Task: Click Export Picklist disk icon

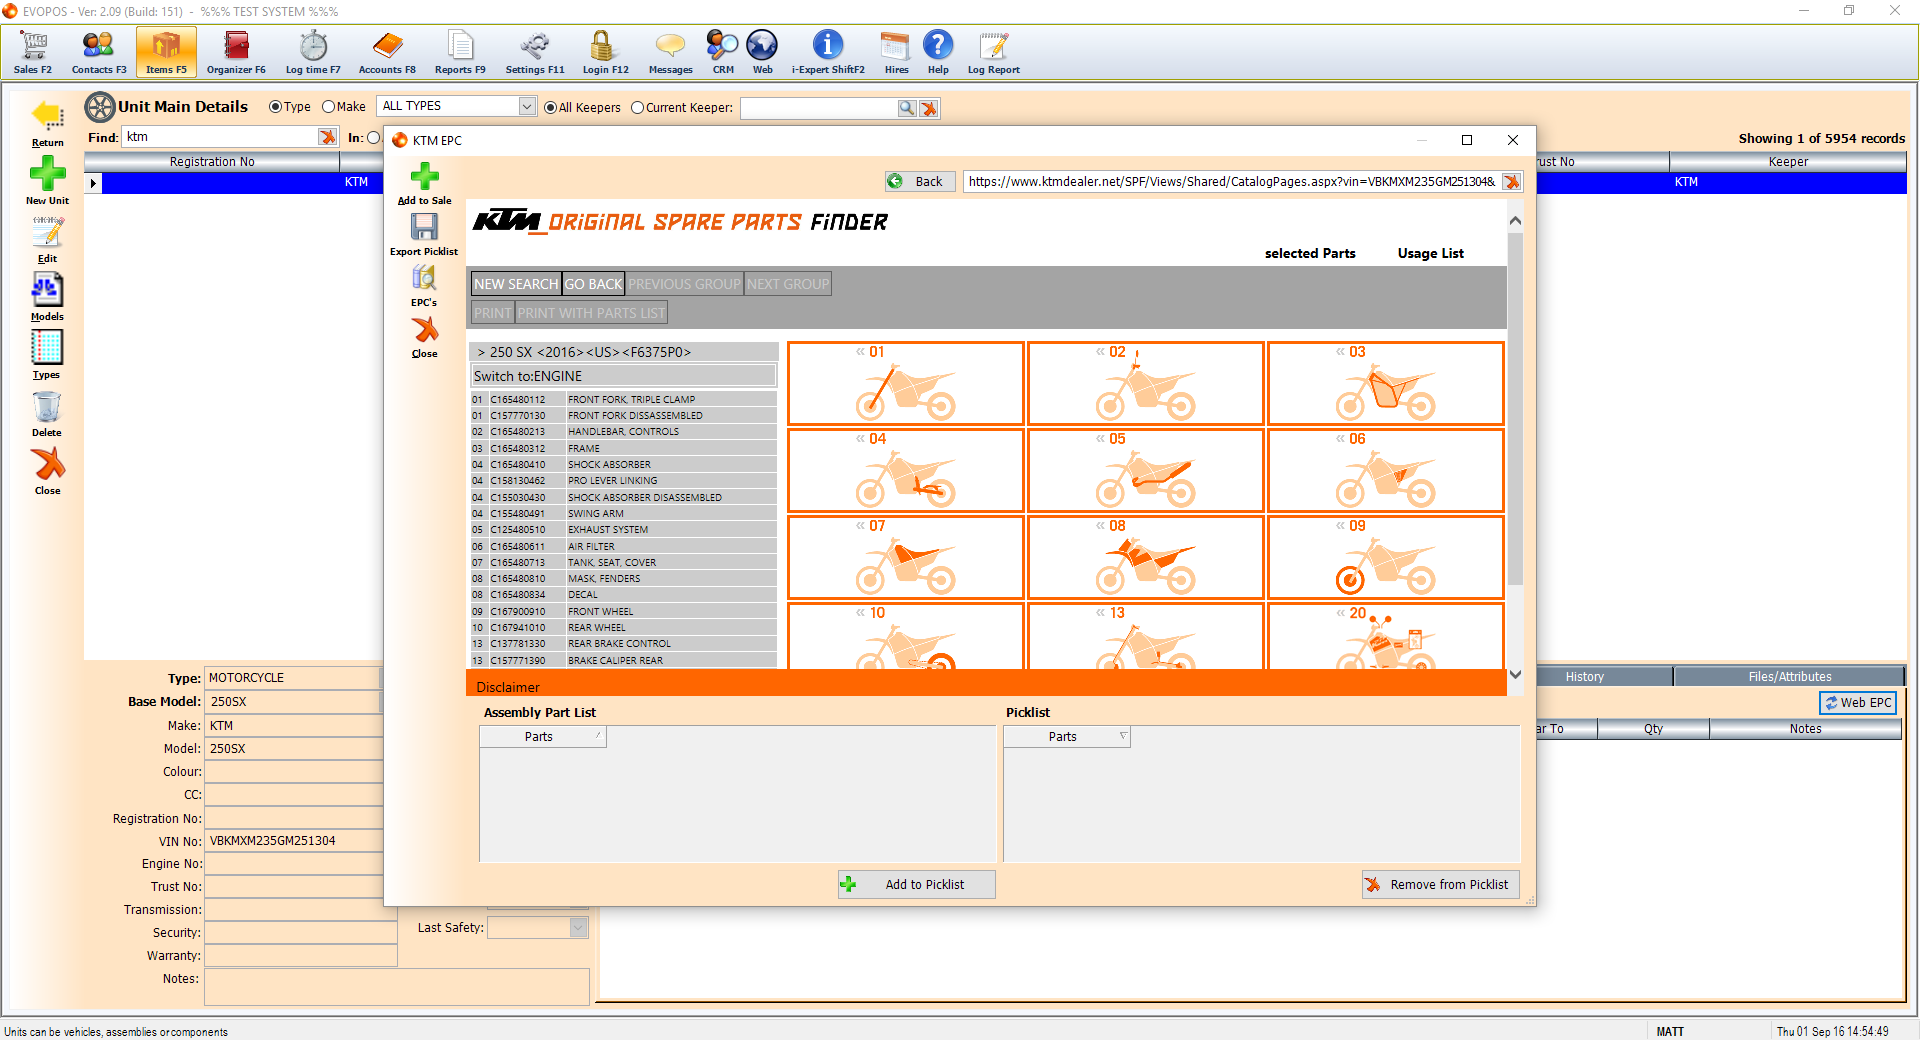Action: [x=424, y=227]
